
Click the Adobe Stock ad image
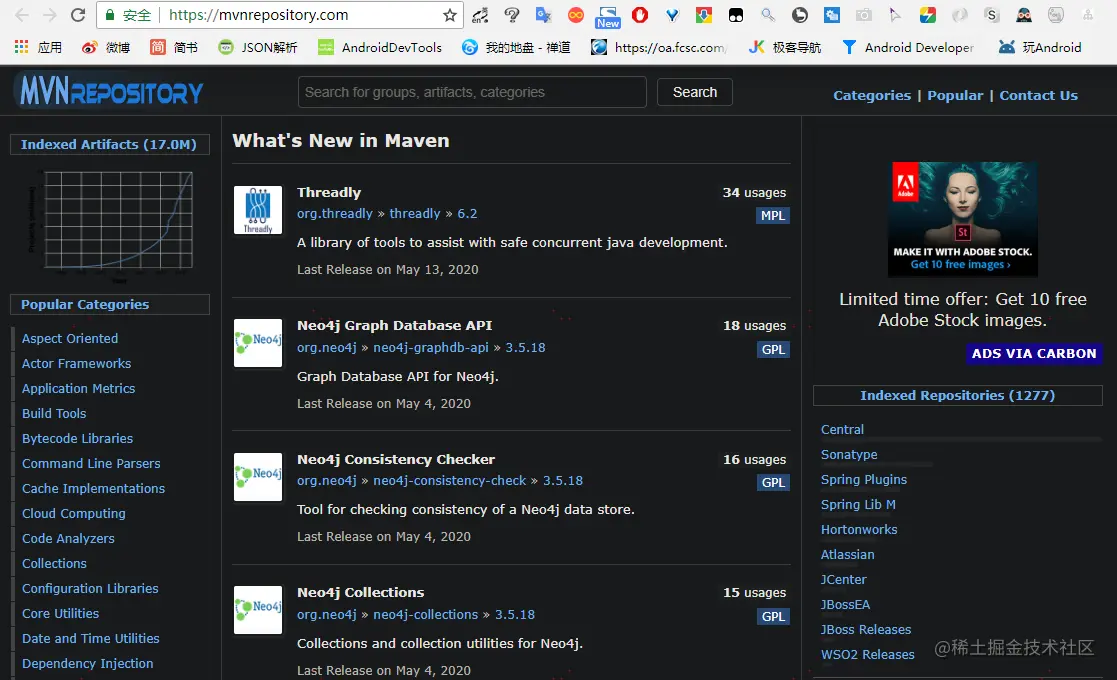pyautogui.click(x=962, y=219)
